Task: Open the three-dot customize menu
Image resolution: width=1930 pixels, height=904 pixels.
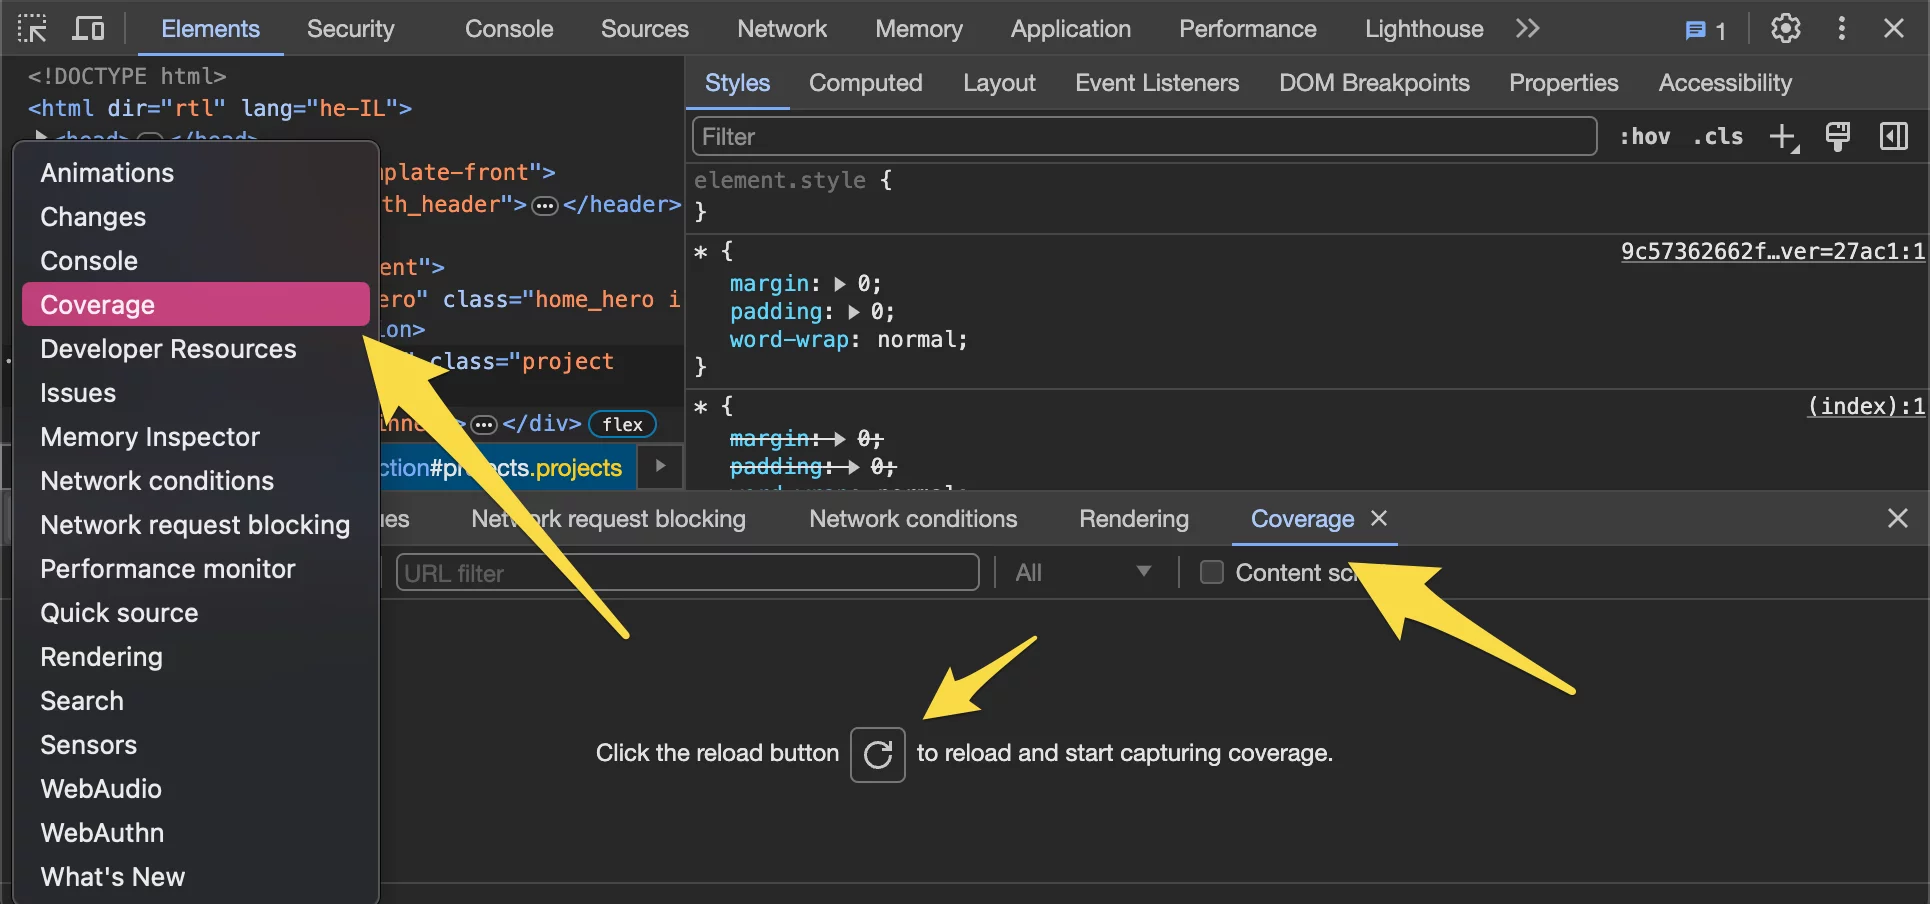Action: pos(1841,28)
